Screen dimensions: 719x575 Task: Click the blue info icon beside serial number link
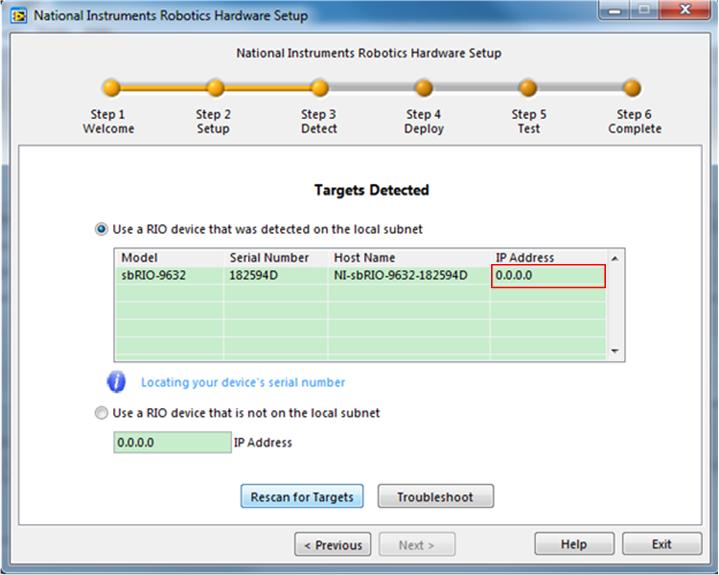tap(116, 381)
